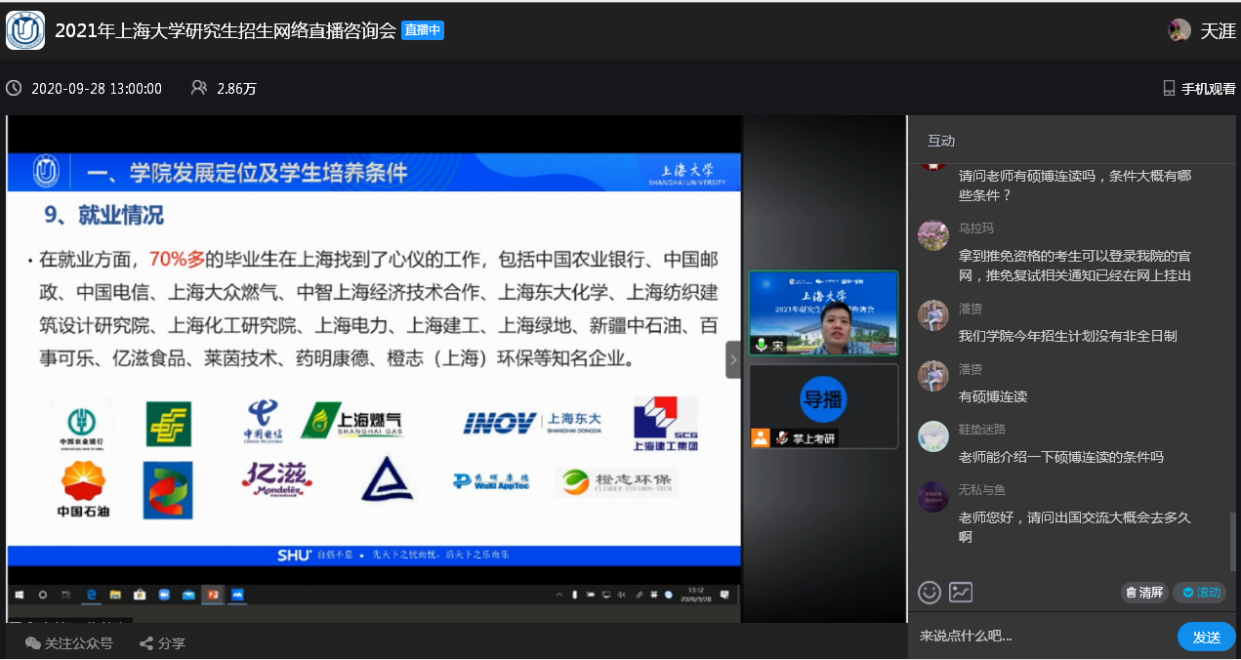Click 乌拉玛's avatar in the chat
This screenshot has height=660, width=1241.
(x=933, y=235)
